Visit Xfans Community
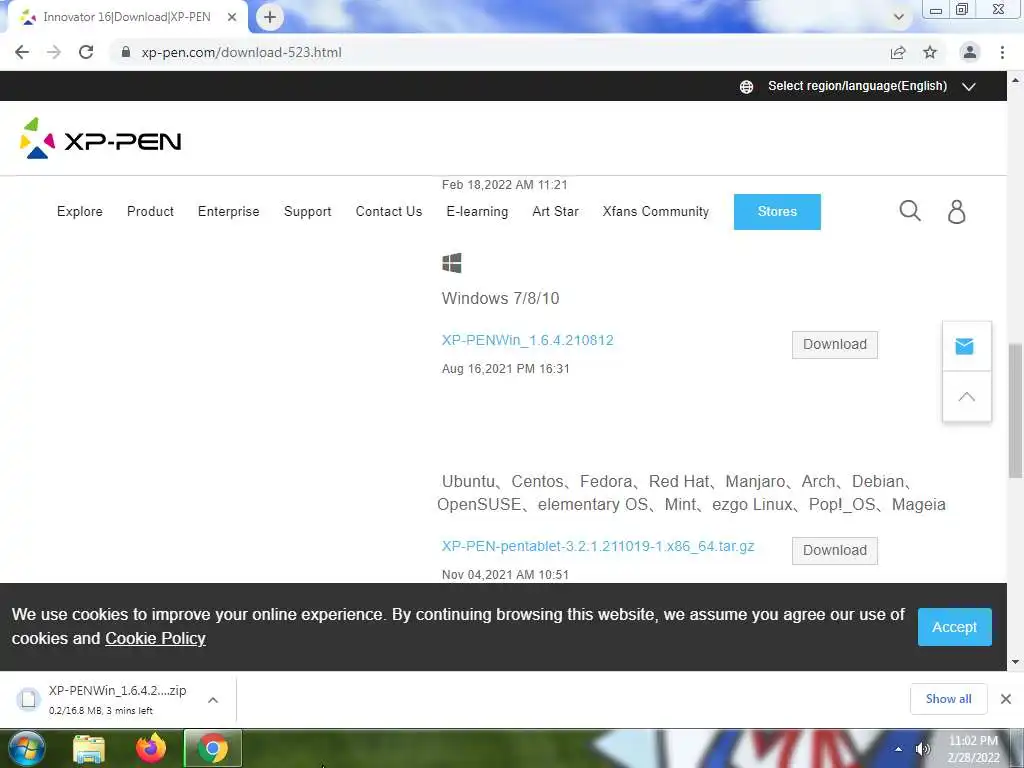The width and height of the screenshot is (1024, 768). 656,212
